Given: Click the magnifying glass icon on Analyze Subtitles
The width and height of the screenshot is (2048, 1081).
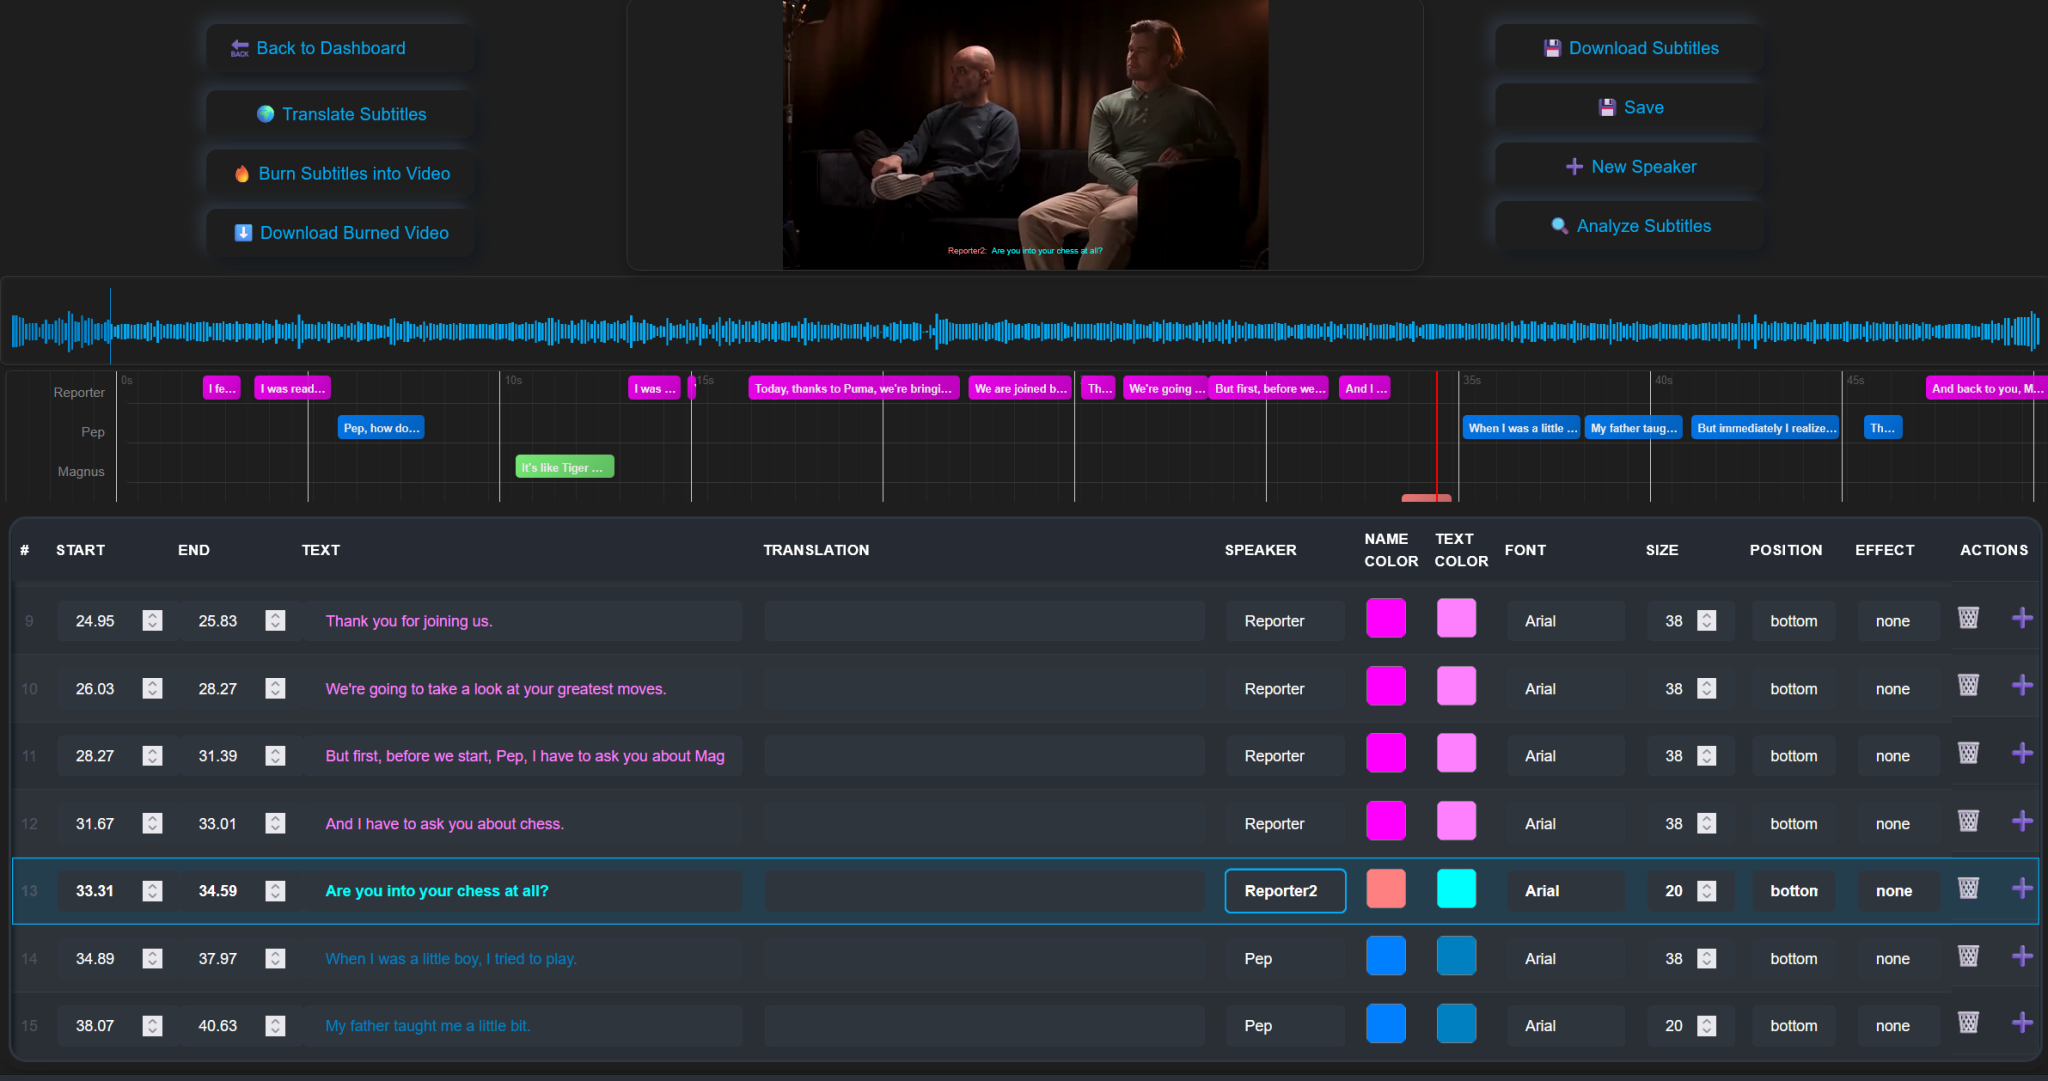Looking at the screenshot, I should [1560, 226].
